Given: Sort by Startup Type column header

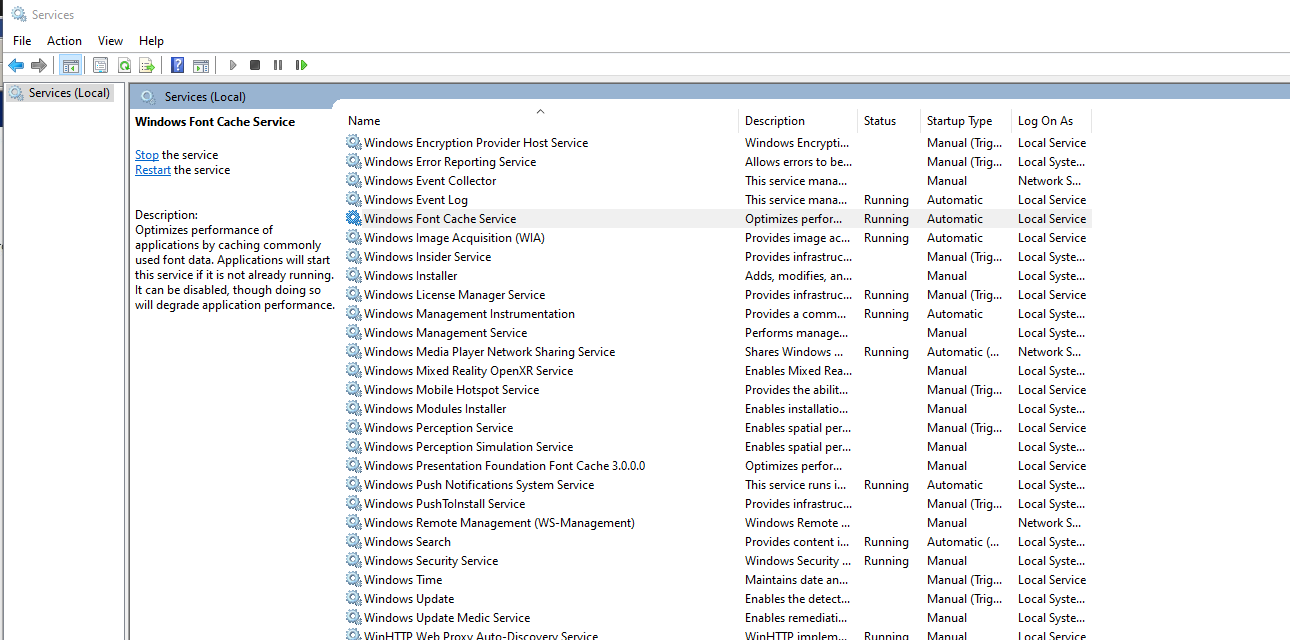Looking at the screenshot, I should (966, 121).
